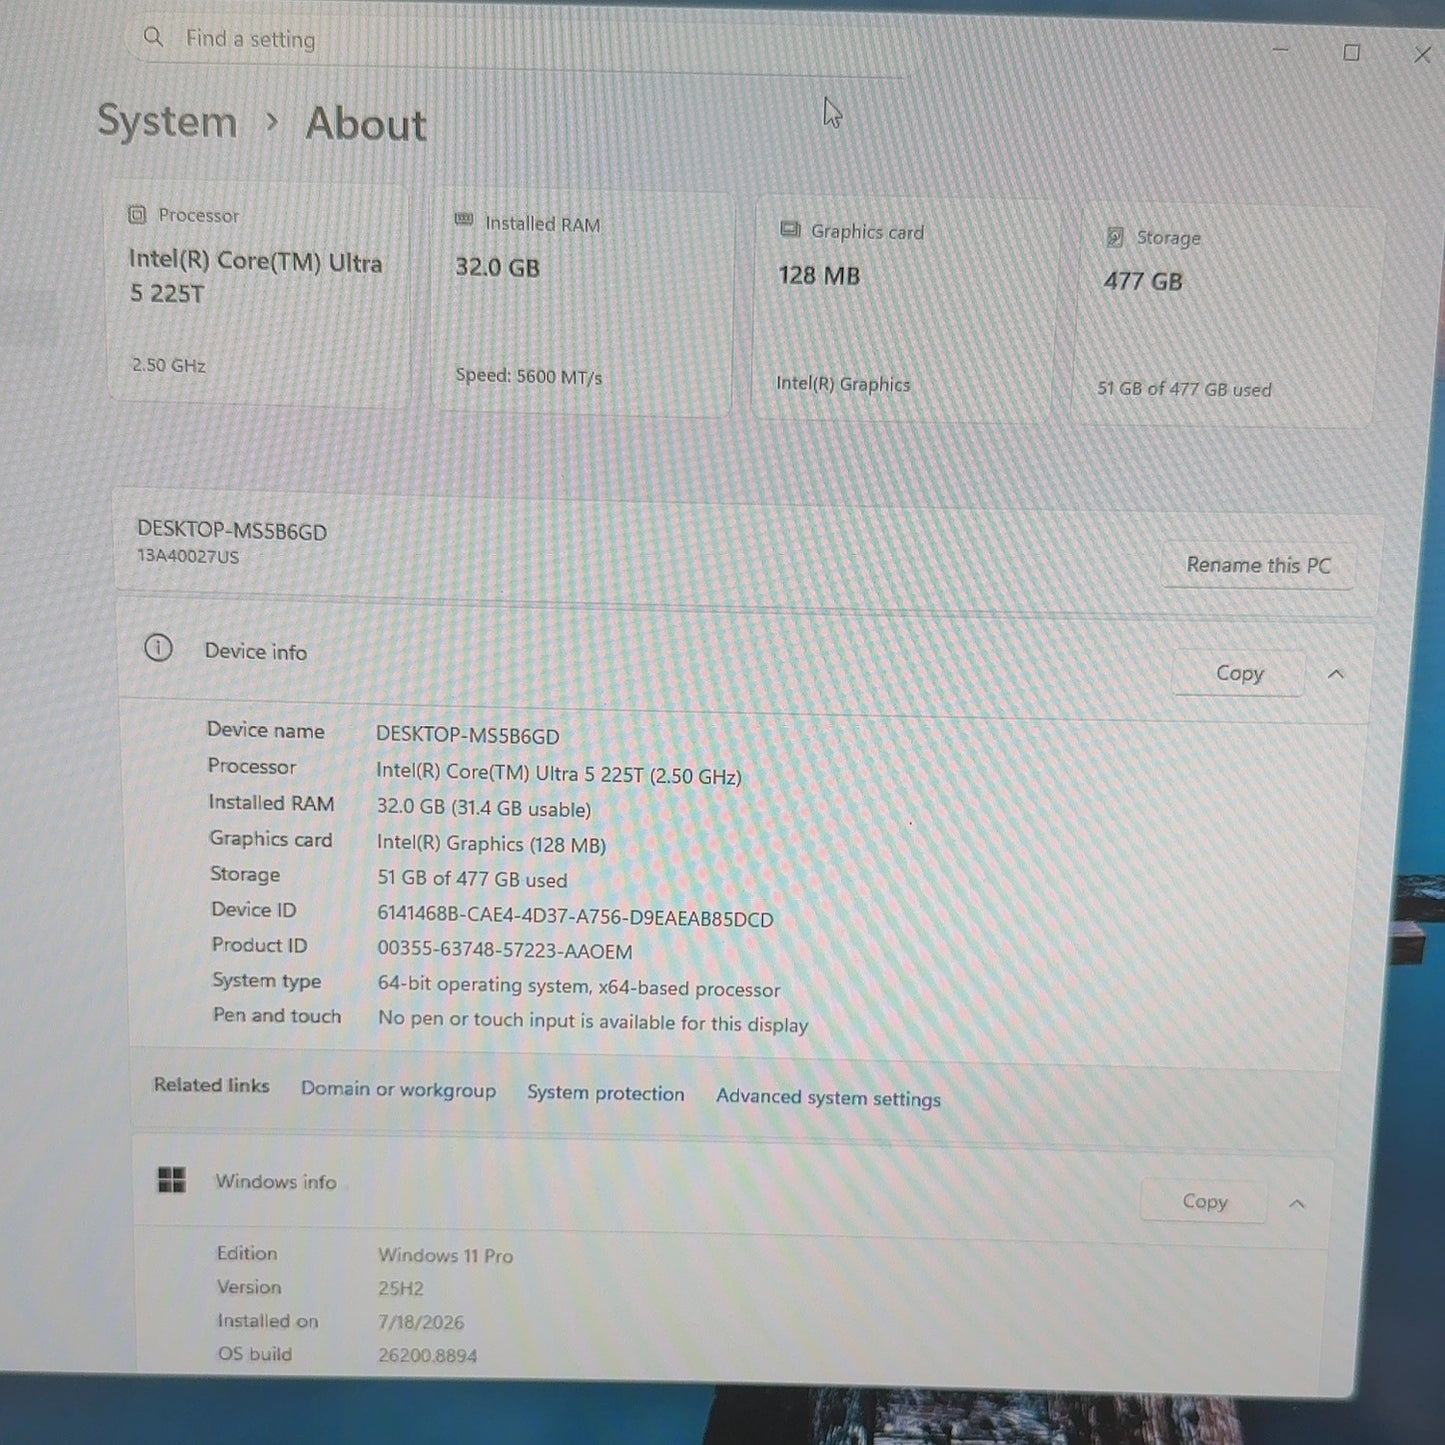Click the Processor chip icon
The image size is (1445, 1445).
137,214
